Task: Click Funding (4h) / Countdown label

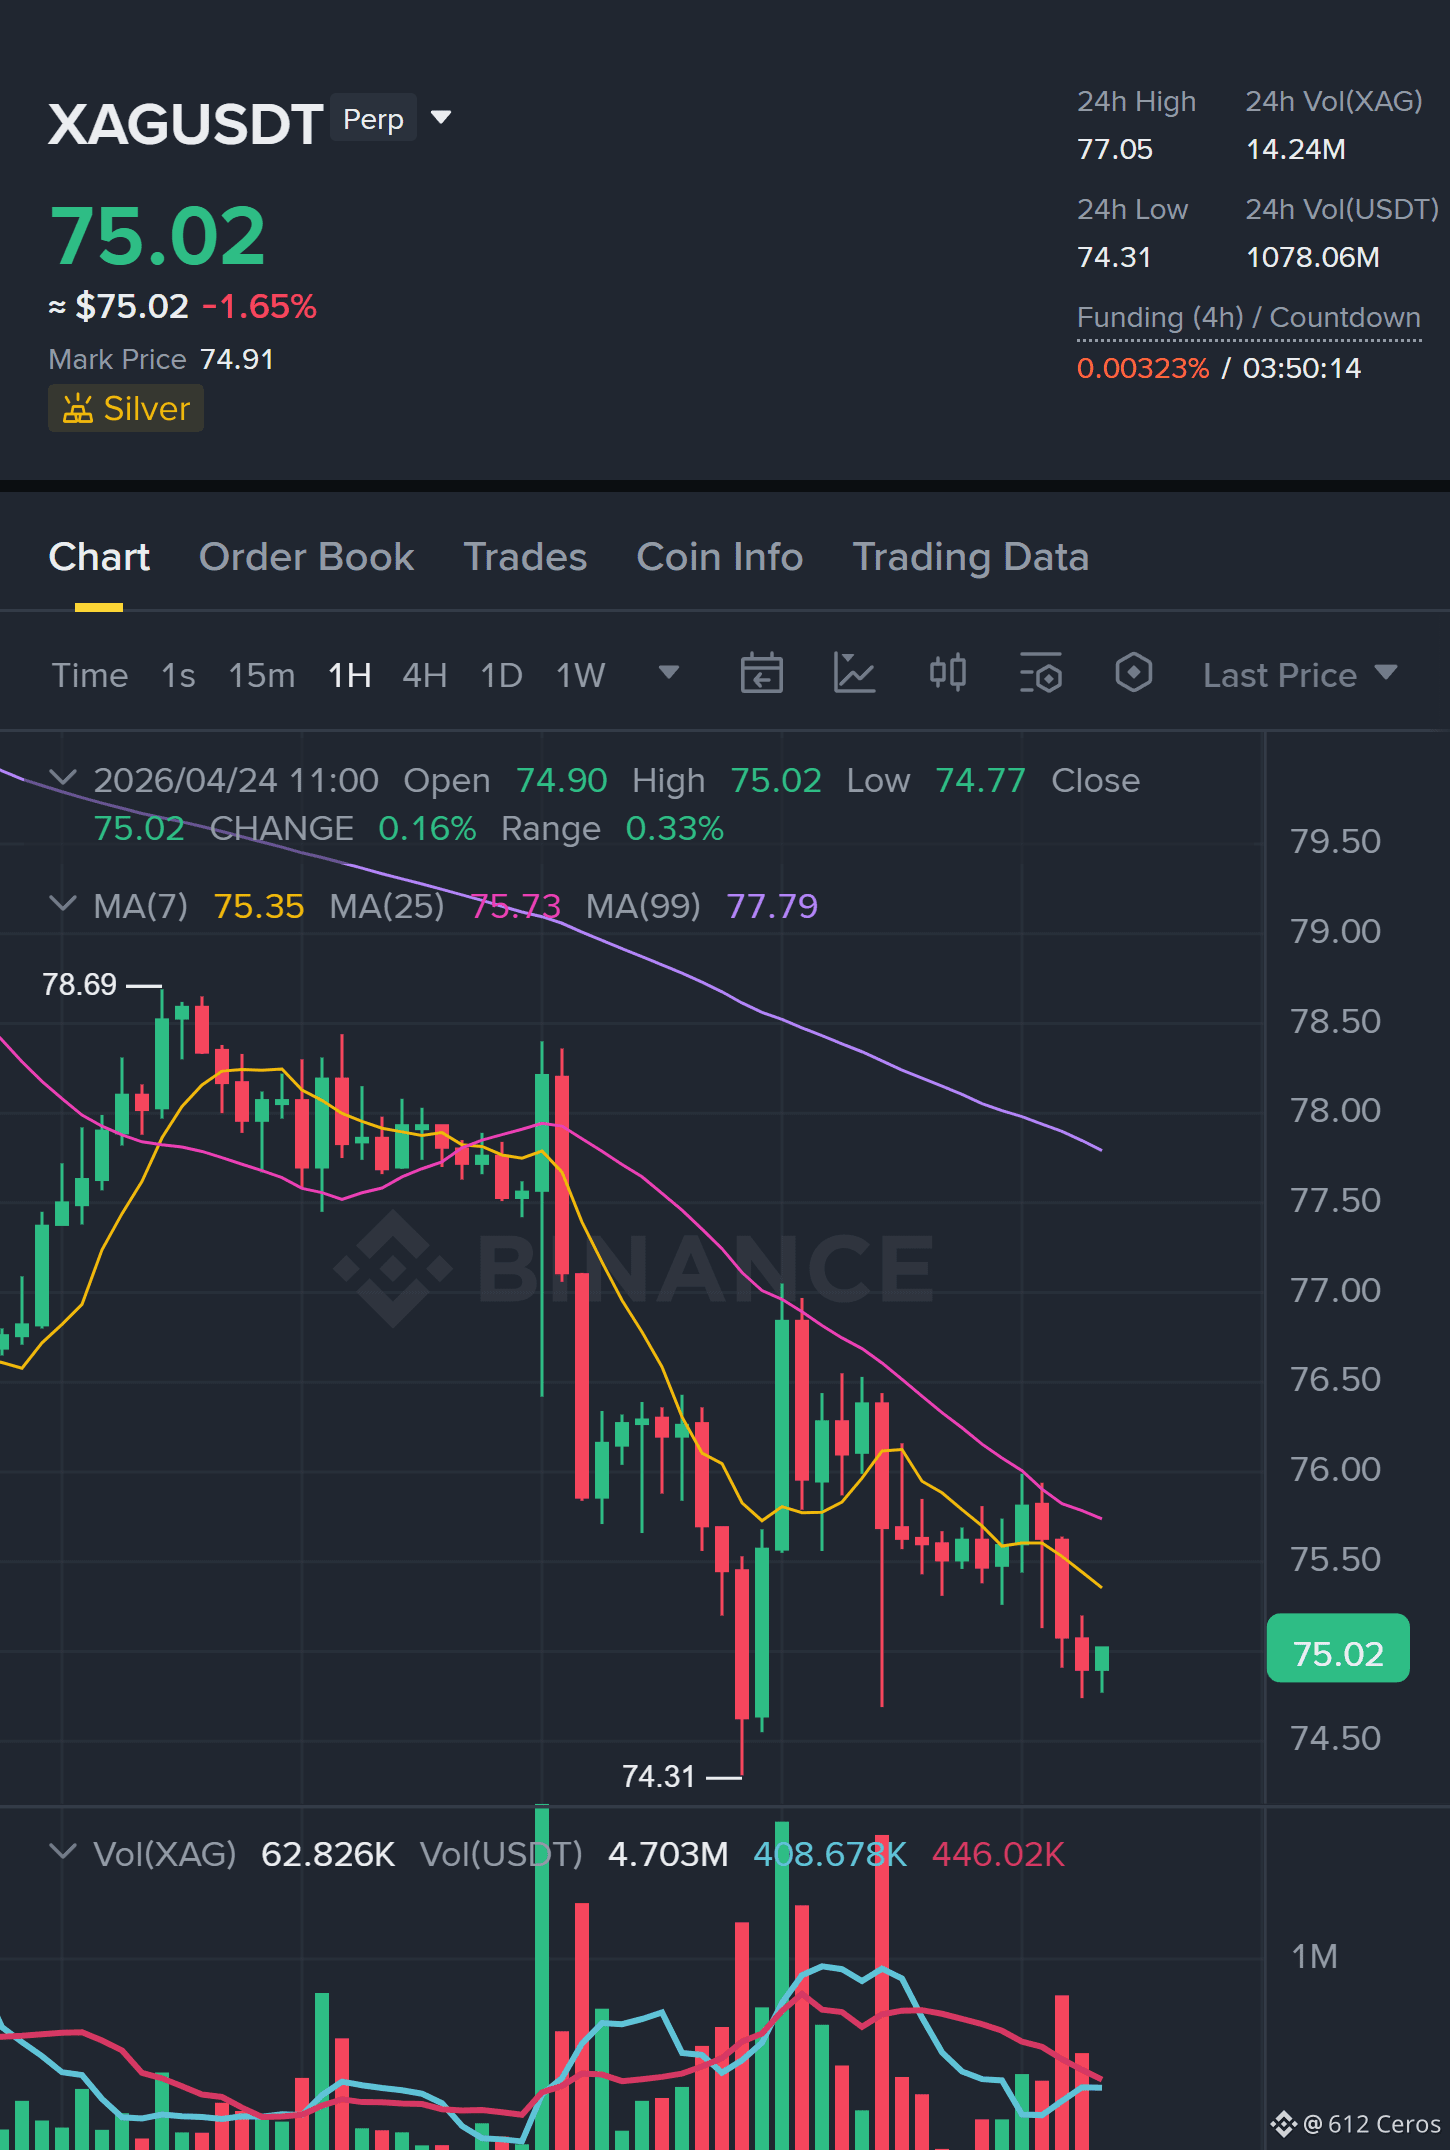Action: [x=1249, y=317]
